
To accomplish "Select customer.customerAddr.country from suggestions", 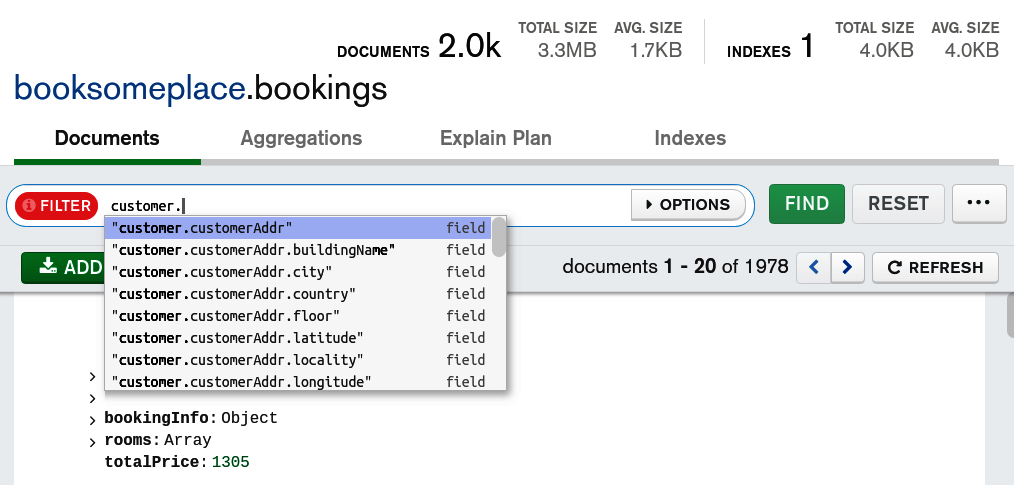I will pos(234,294).
